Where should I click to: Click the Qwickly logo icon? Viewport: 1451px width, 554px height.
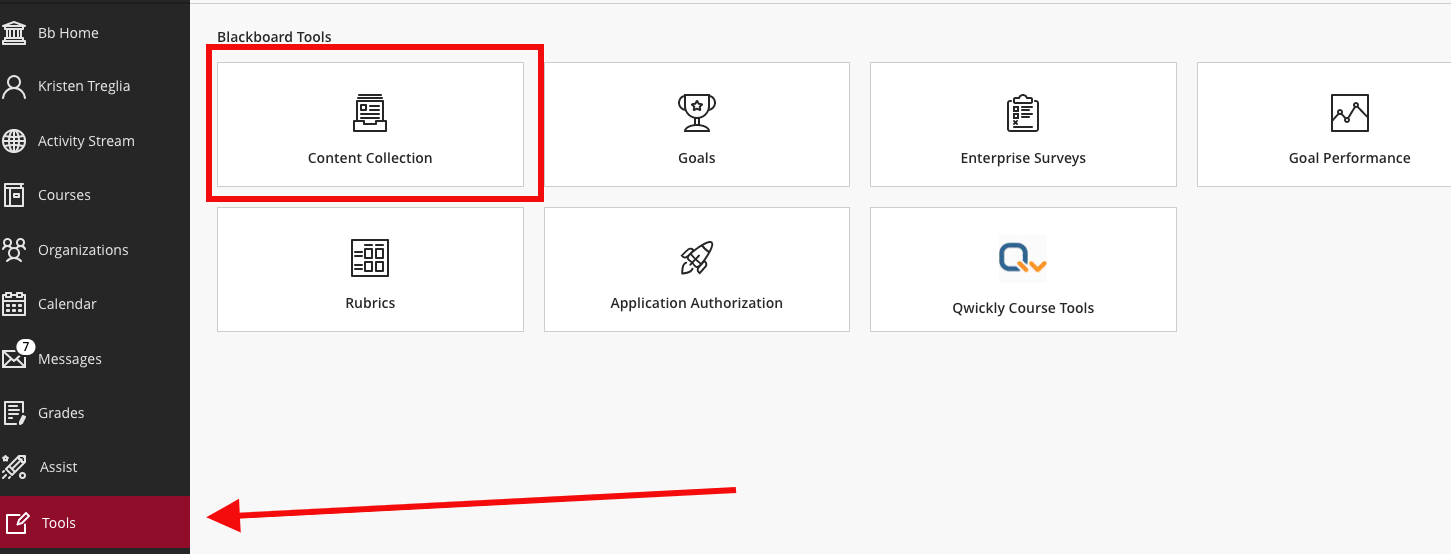pos(1023,258)
